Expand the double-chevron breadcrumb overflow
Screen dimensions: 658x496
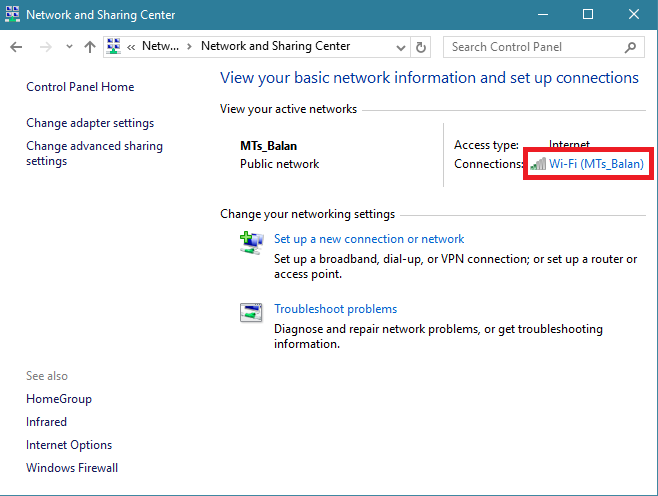[x=131, y=47]
